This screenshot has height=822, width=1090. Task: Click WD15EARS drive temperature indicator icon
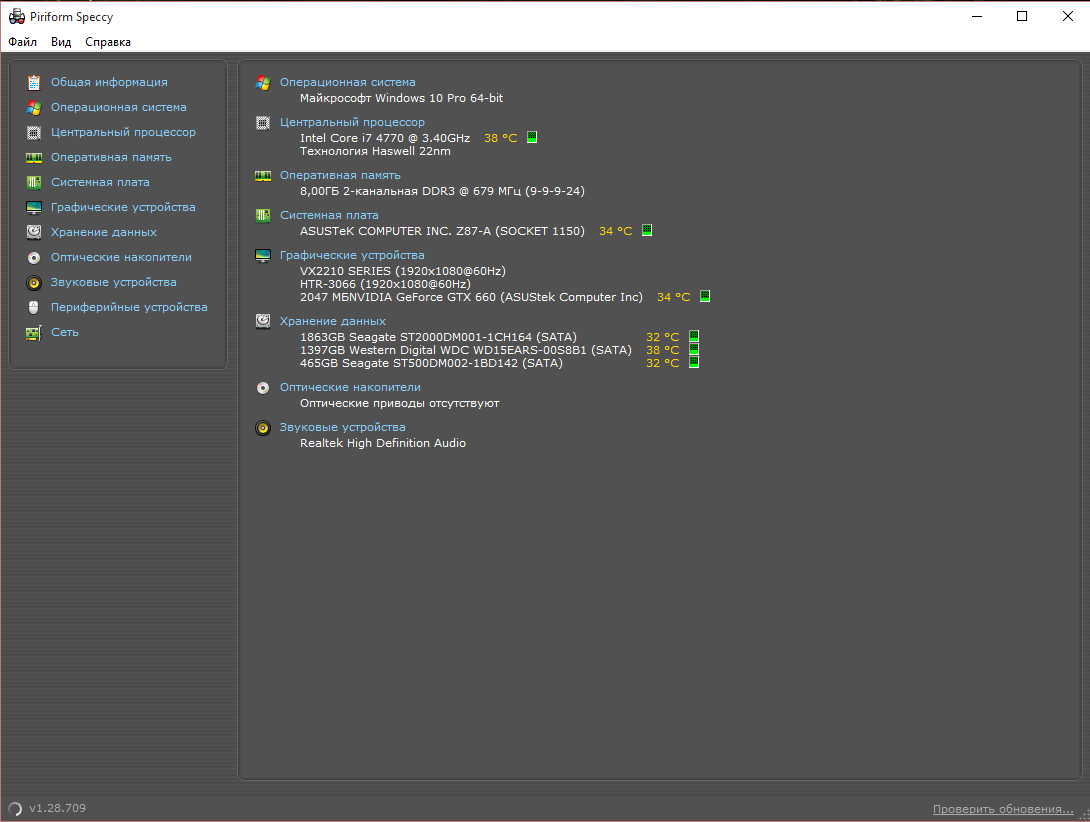point(694,349)
